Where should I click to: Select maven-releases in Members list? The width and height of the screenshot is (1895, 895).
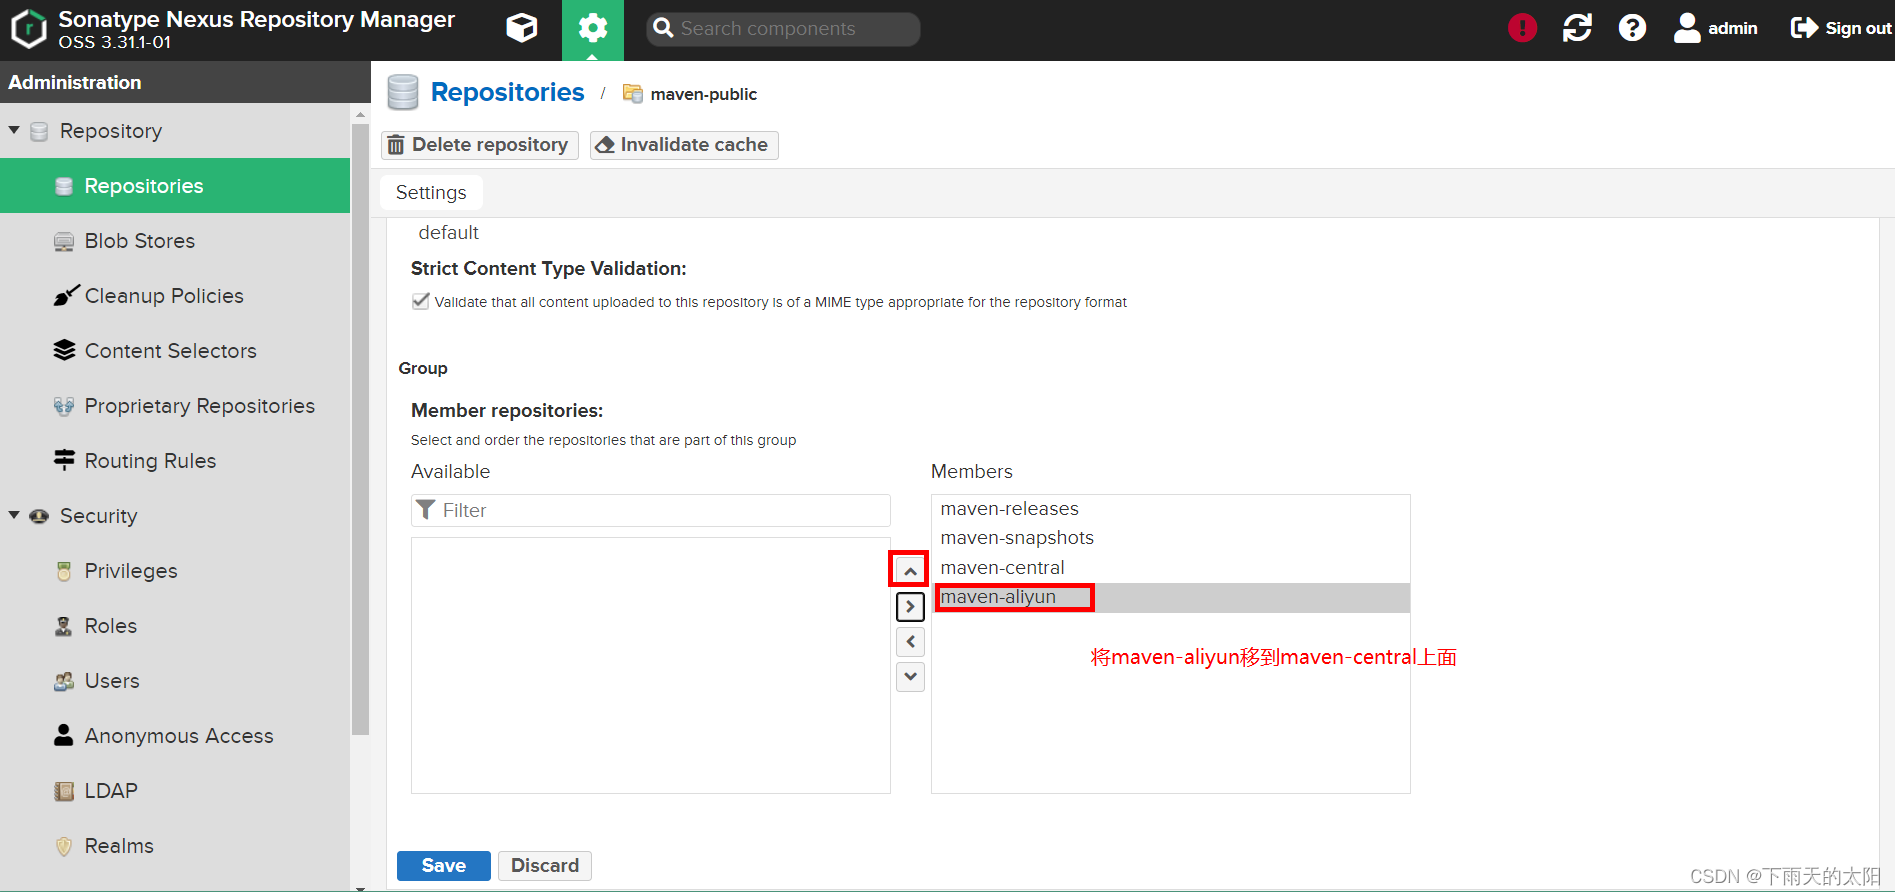(x=1170, y=509)
